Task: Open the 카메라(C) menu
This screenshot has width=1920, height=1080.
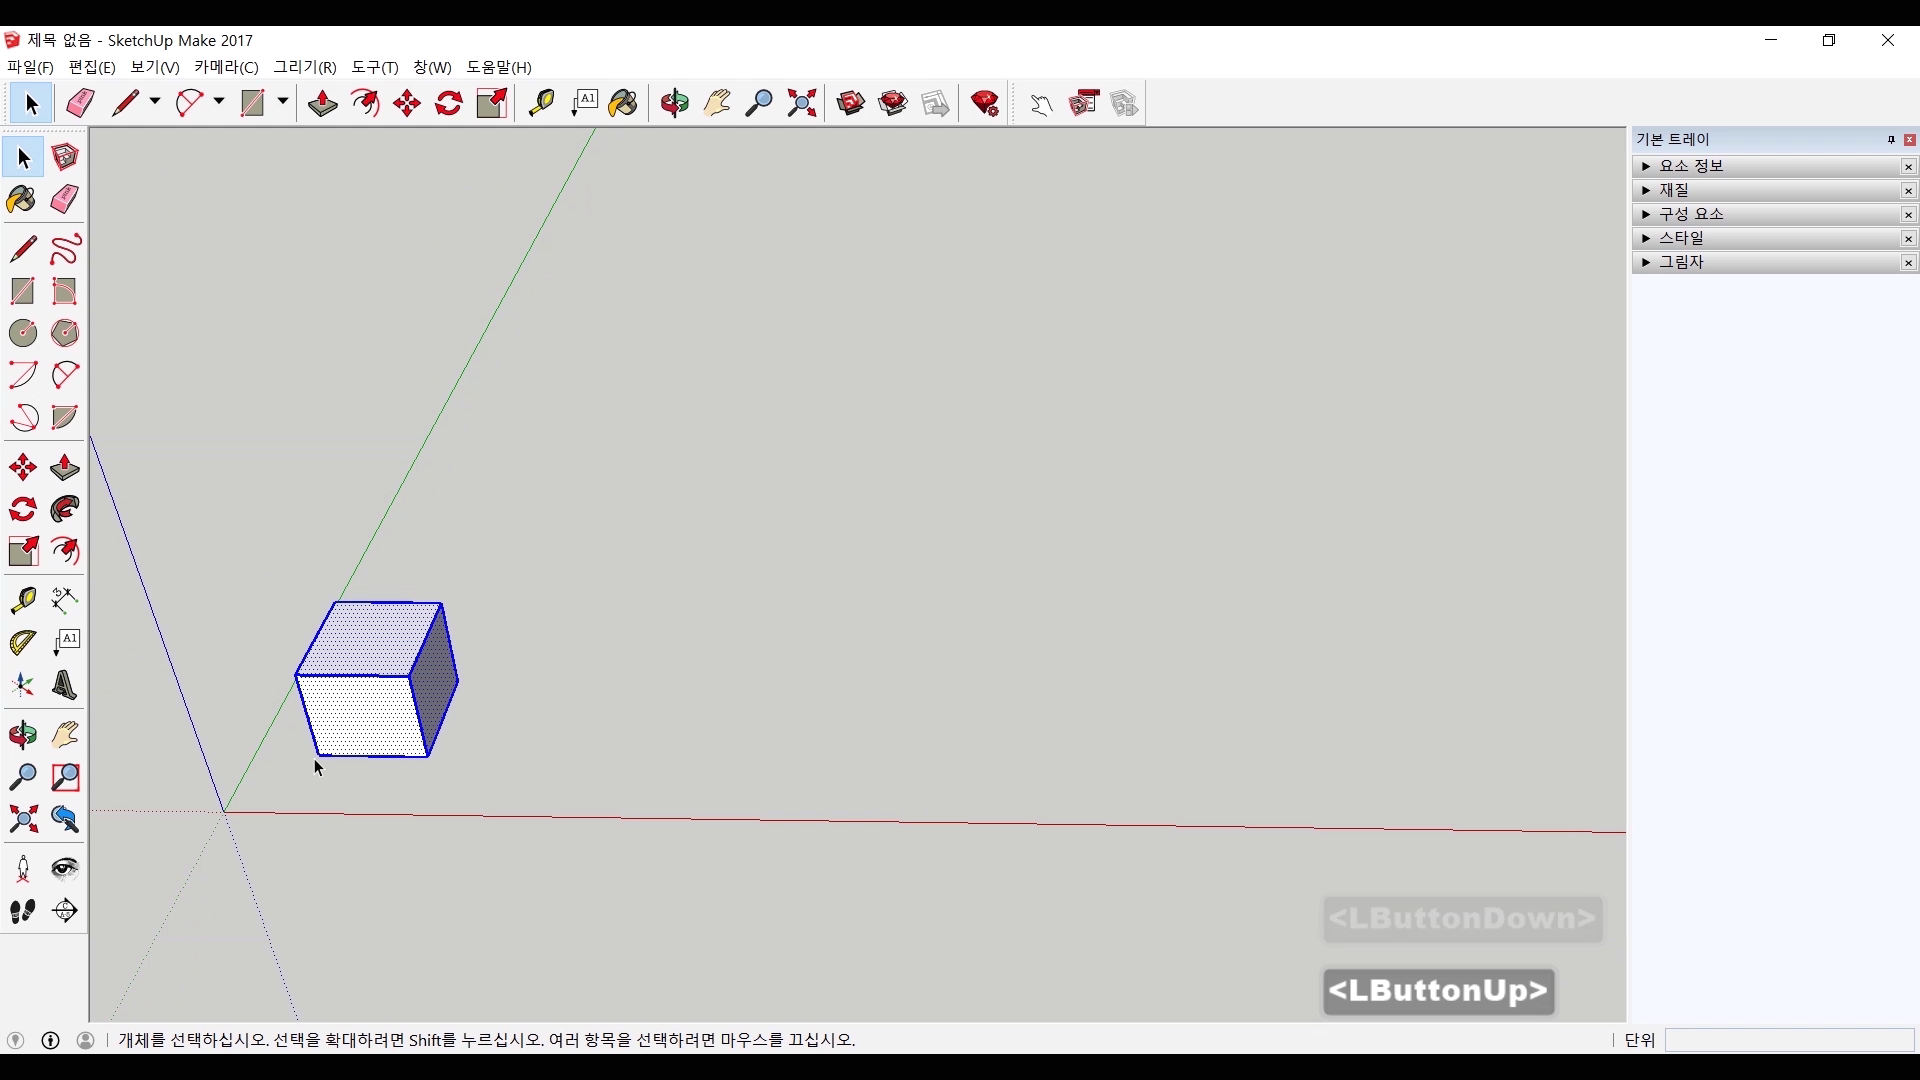Action: [226, 67]
